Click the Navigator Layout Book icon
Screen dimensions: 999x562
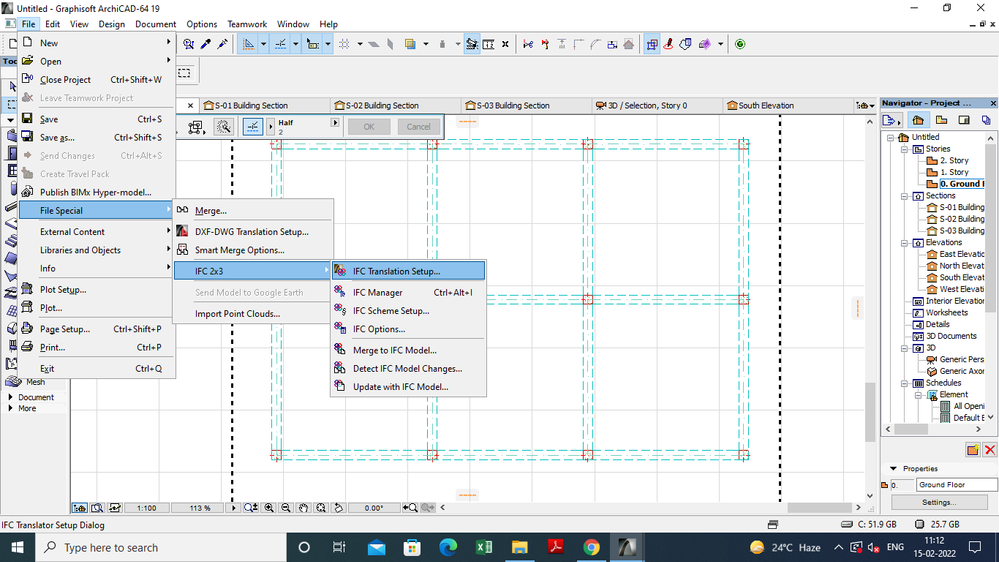(964, 120)
